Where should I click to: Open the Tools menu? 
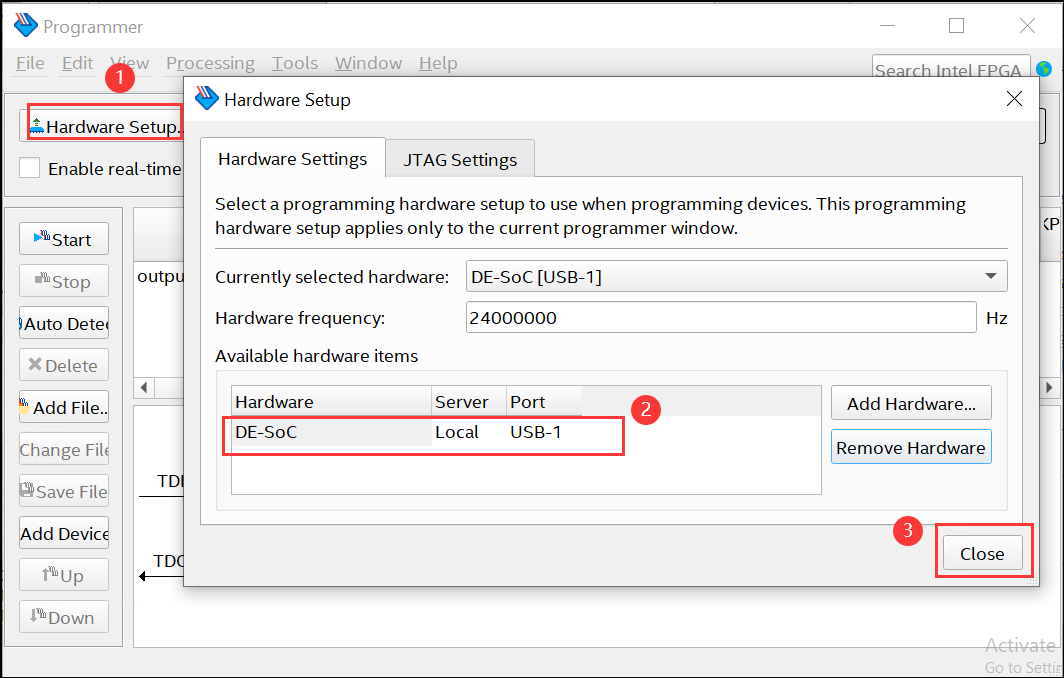[x=295, y=63]
